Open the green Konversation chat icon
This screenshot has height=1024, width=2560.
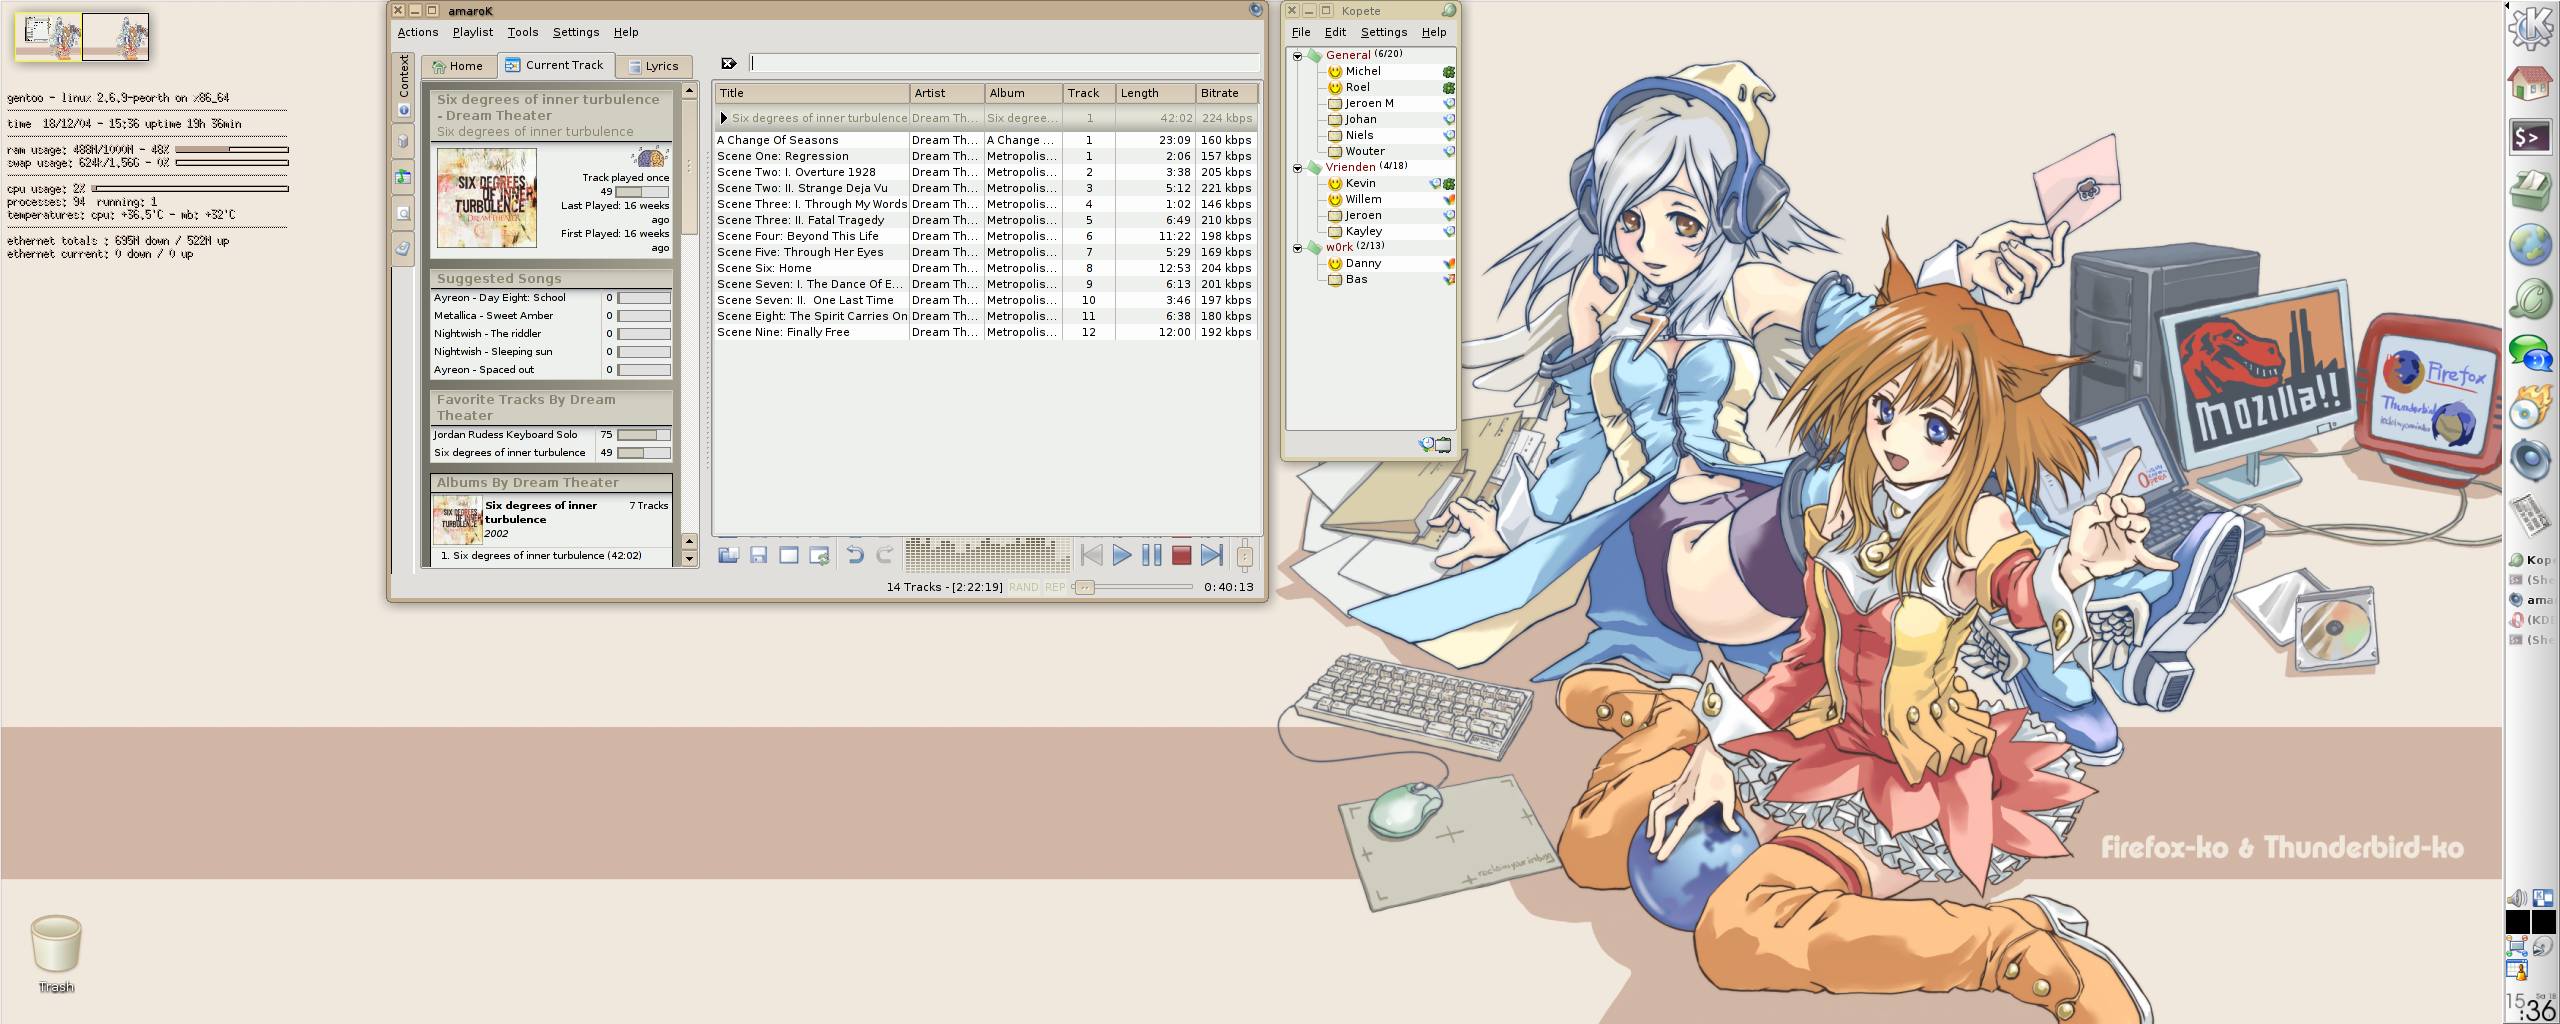(x=2531, y=299)
